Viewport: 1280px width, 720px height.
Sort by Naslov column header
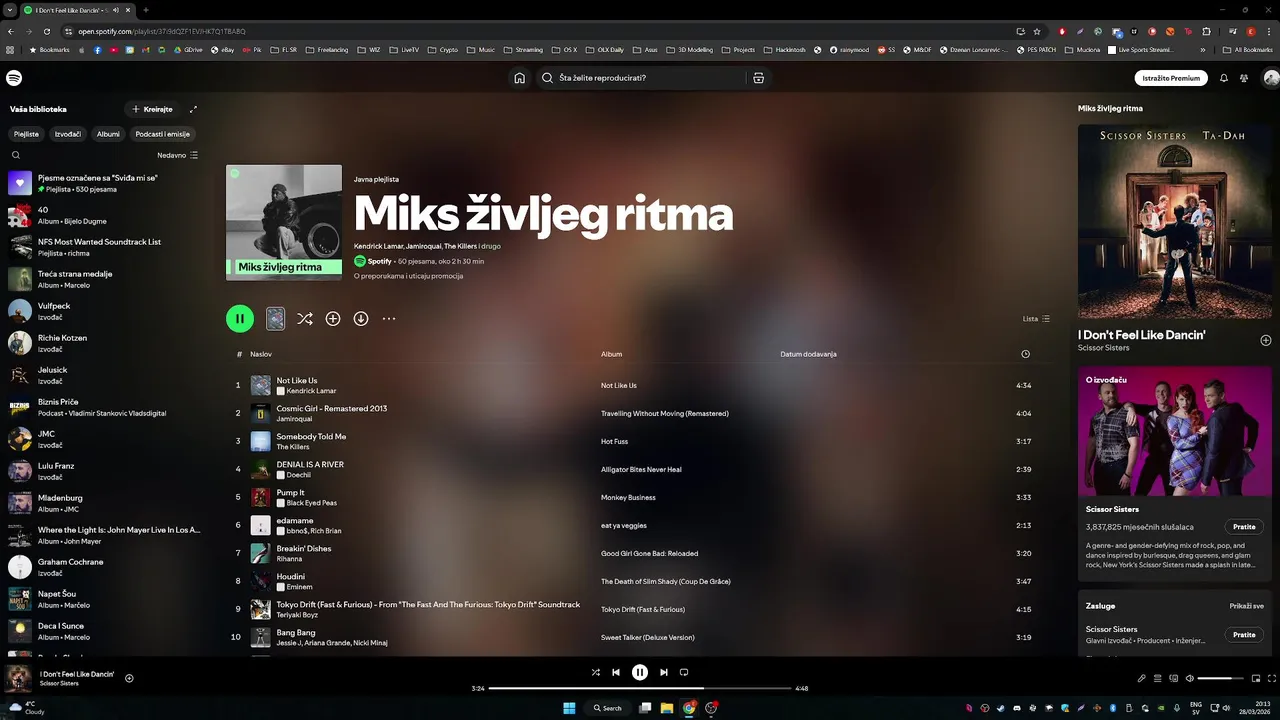[x=261, y=354]
